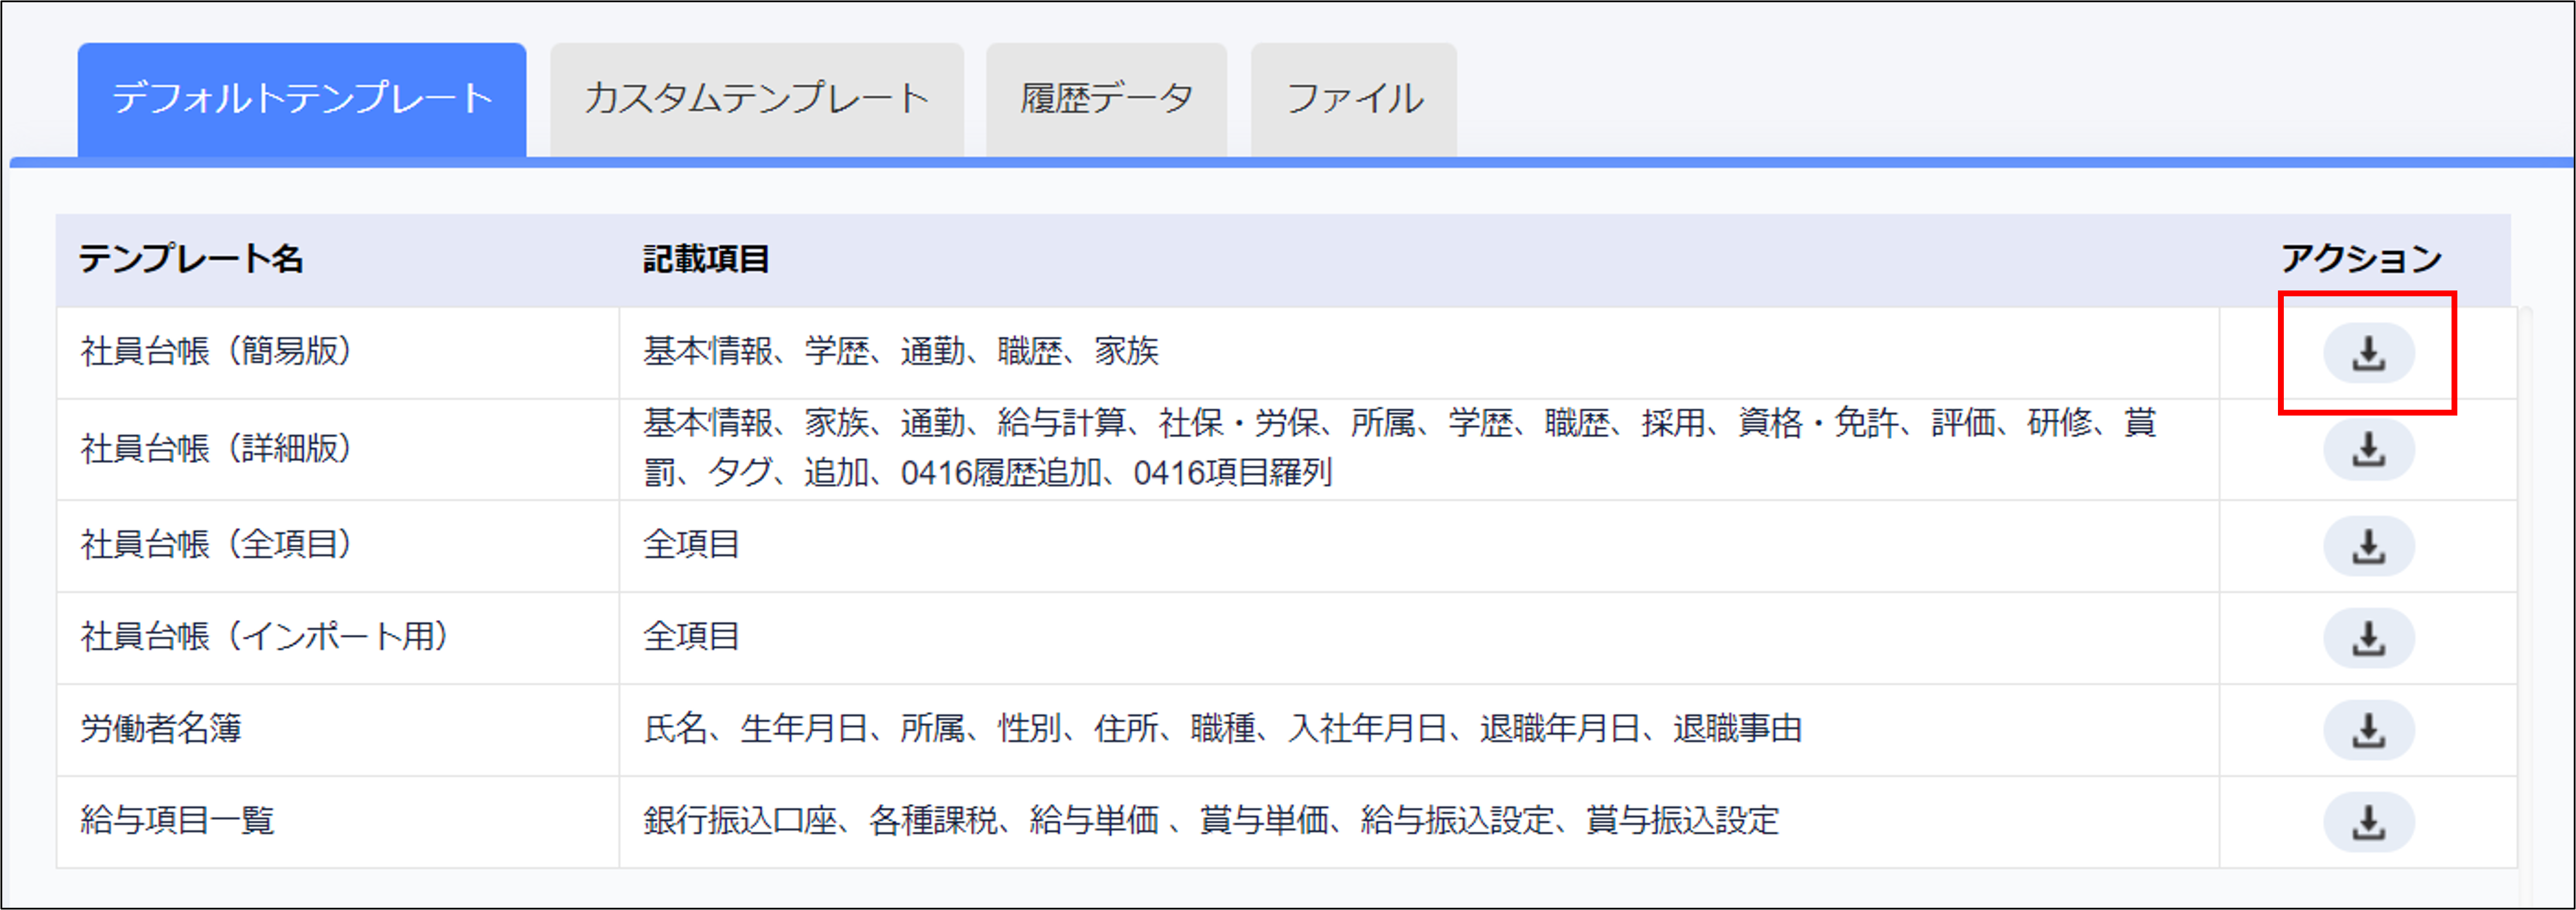Image resolution: width=2576 pixels, height=910 pixels.
Task: Switch to the ファイル tab
Action: [1353, 97]
